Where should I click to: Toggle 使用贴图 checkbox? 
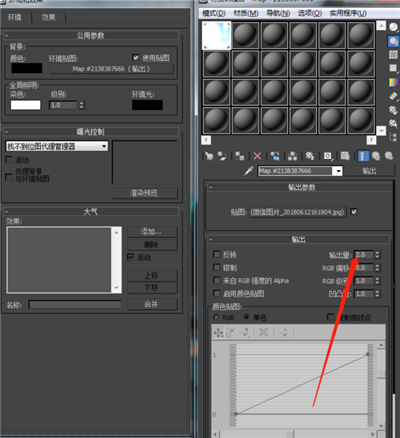tap(136, 57)
